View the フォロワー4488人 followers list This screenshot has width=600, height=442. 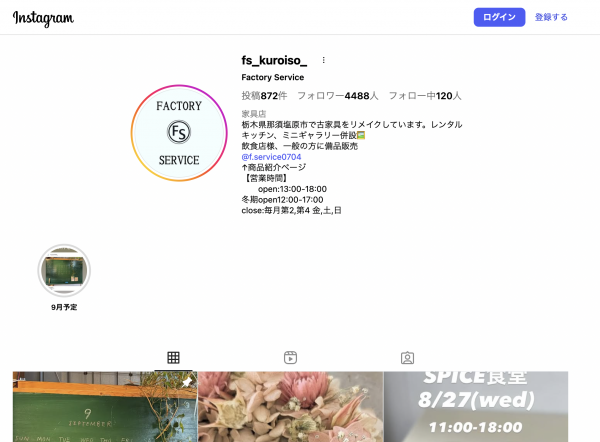tap(337, 96)
